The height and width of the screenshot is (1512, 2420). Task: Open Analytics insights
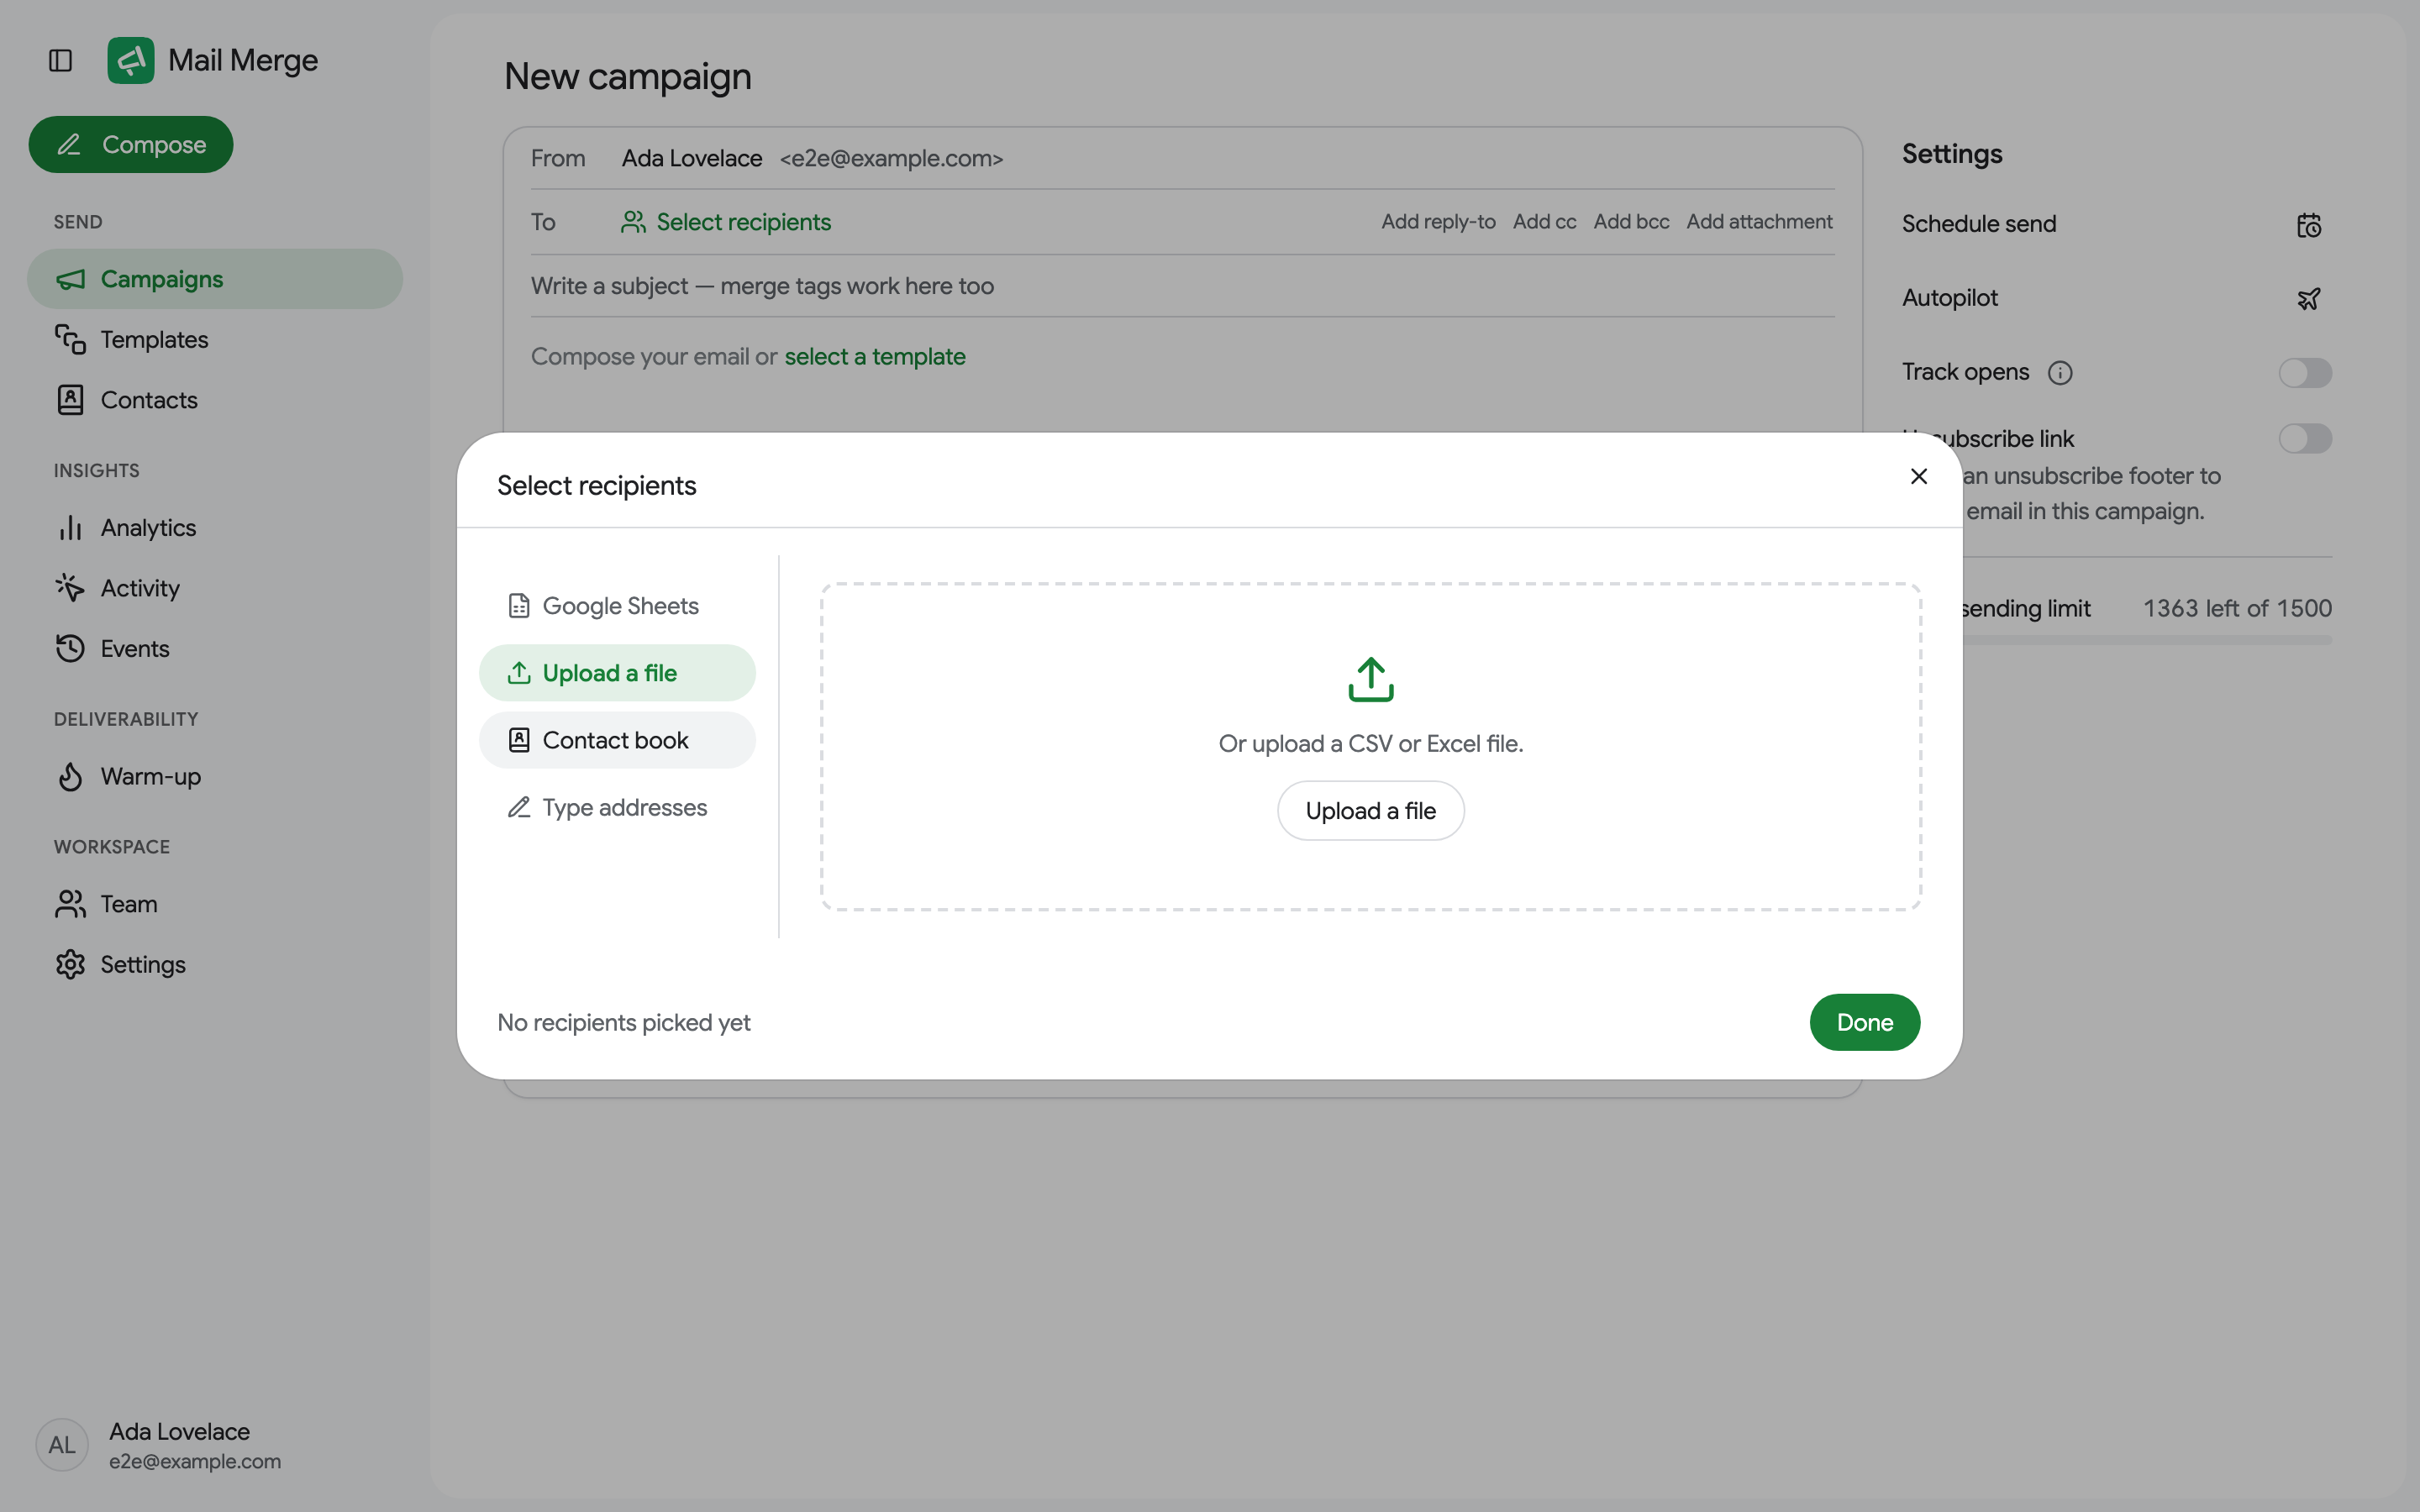tap(215, 528)
